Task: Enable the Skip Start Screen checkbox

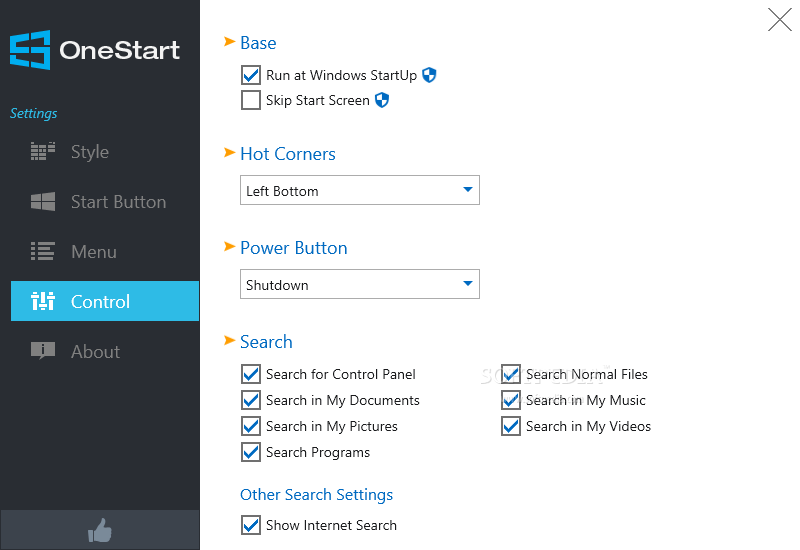Action: pos(251,100)
